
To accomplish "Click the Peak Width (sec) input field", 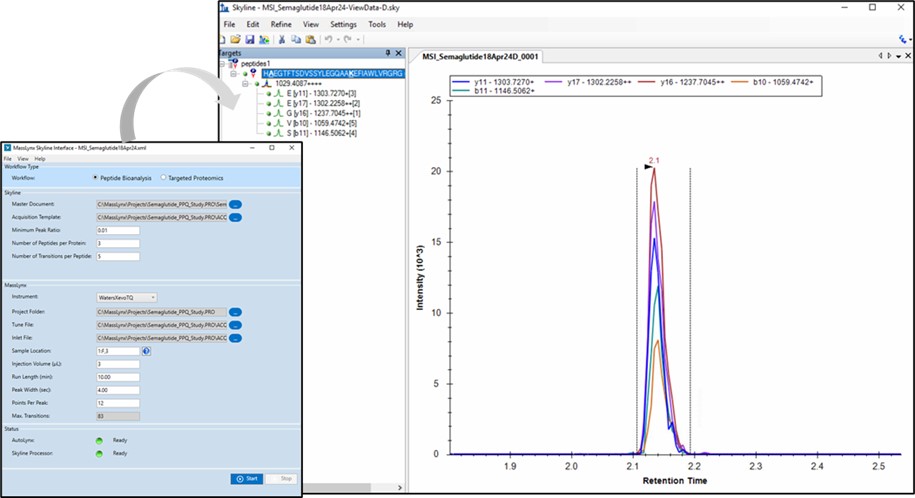I will coord(118,390).
